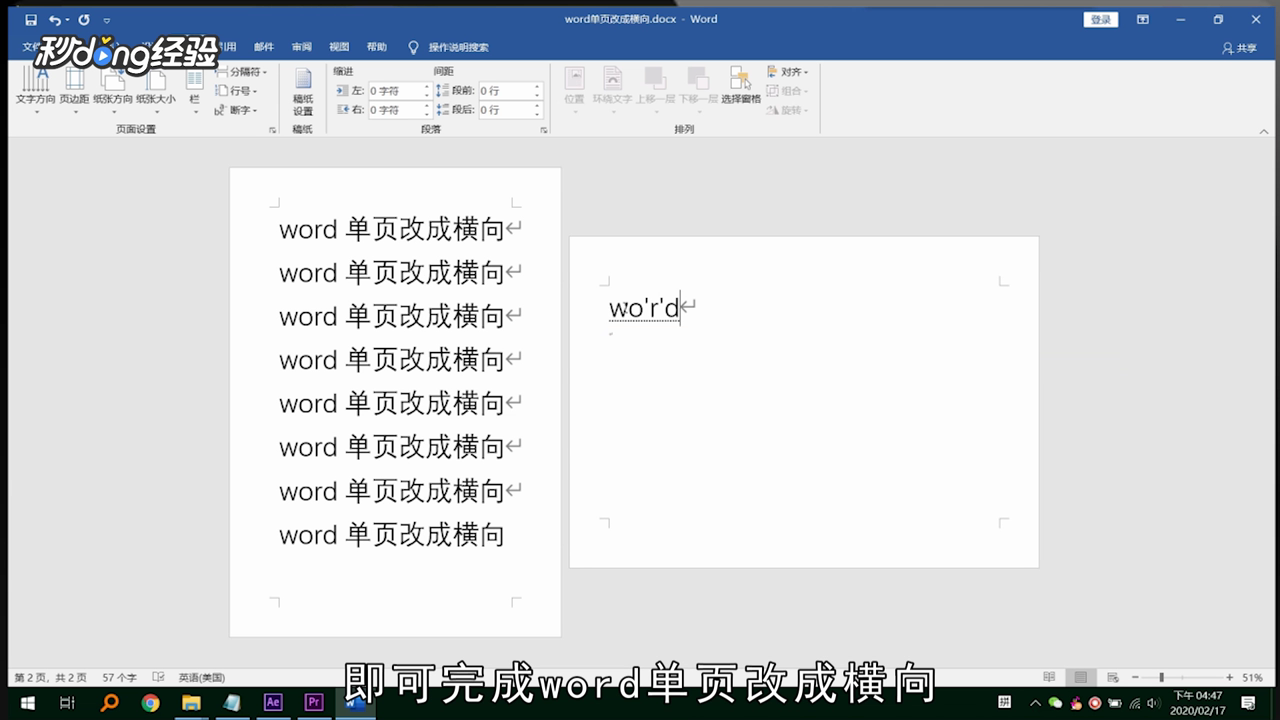Click the 下移一层 send backward button

698,88
